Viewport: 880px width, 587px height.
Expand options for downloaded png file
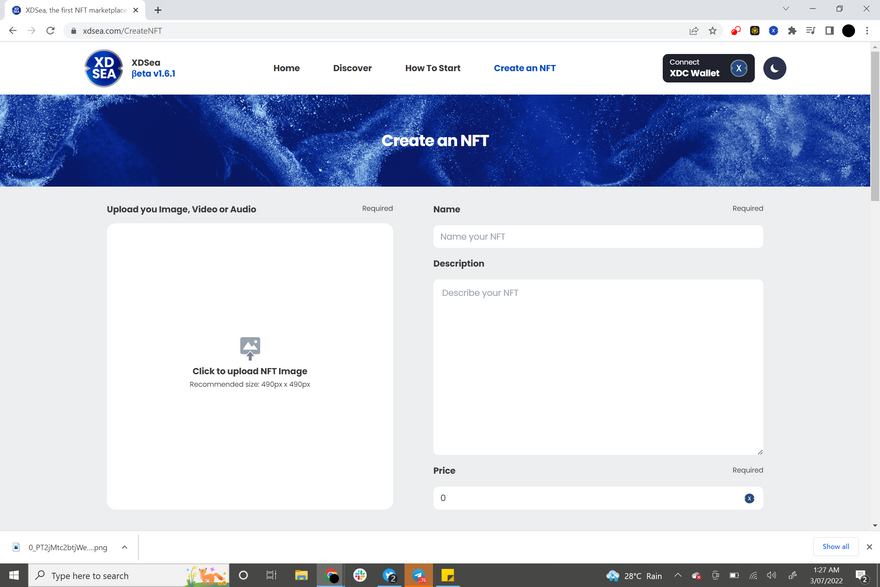click(124, 547)
